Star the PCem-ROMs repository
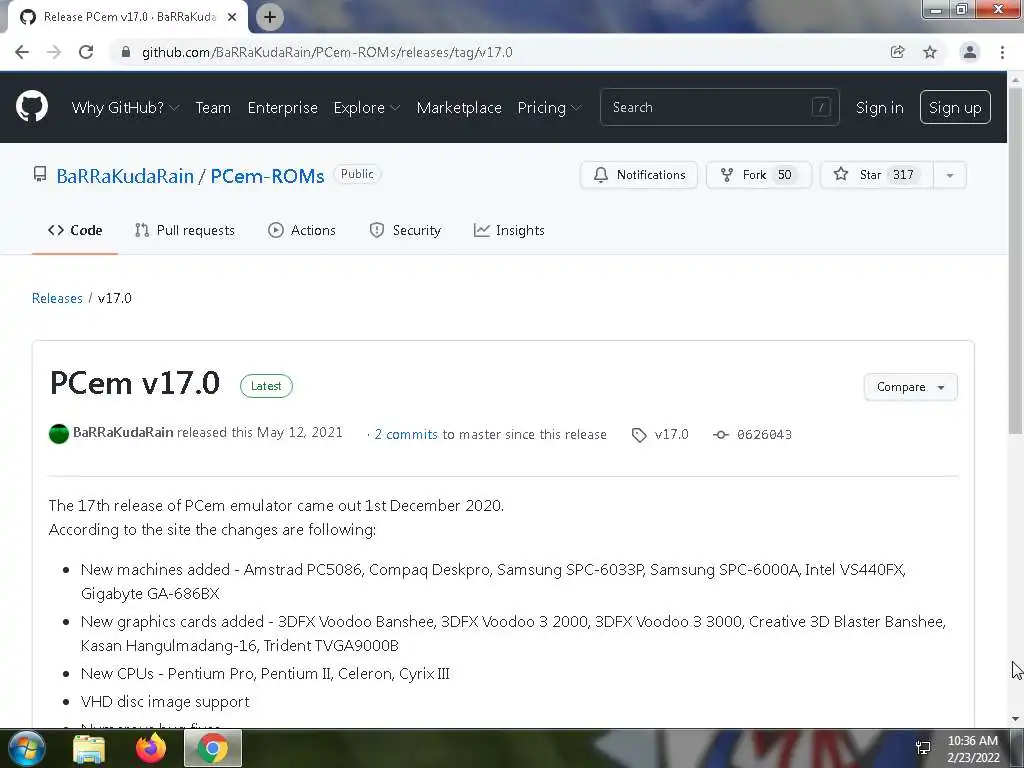The image size is (1024, 768). (x=876, y=175)
